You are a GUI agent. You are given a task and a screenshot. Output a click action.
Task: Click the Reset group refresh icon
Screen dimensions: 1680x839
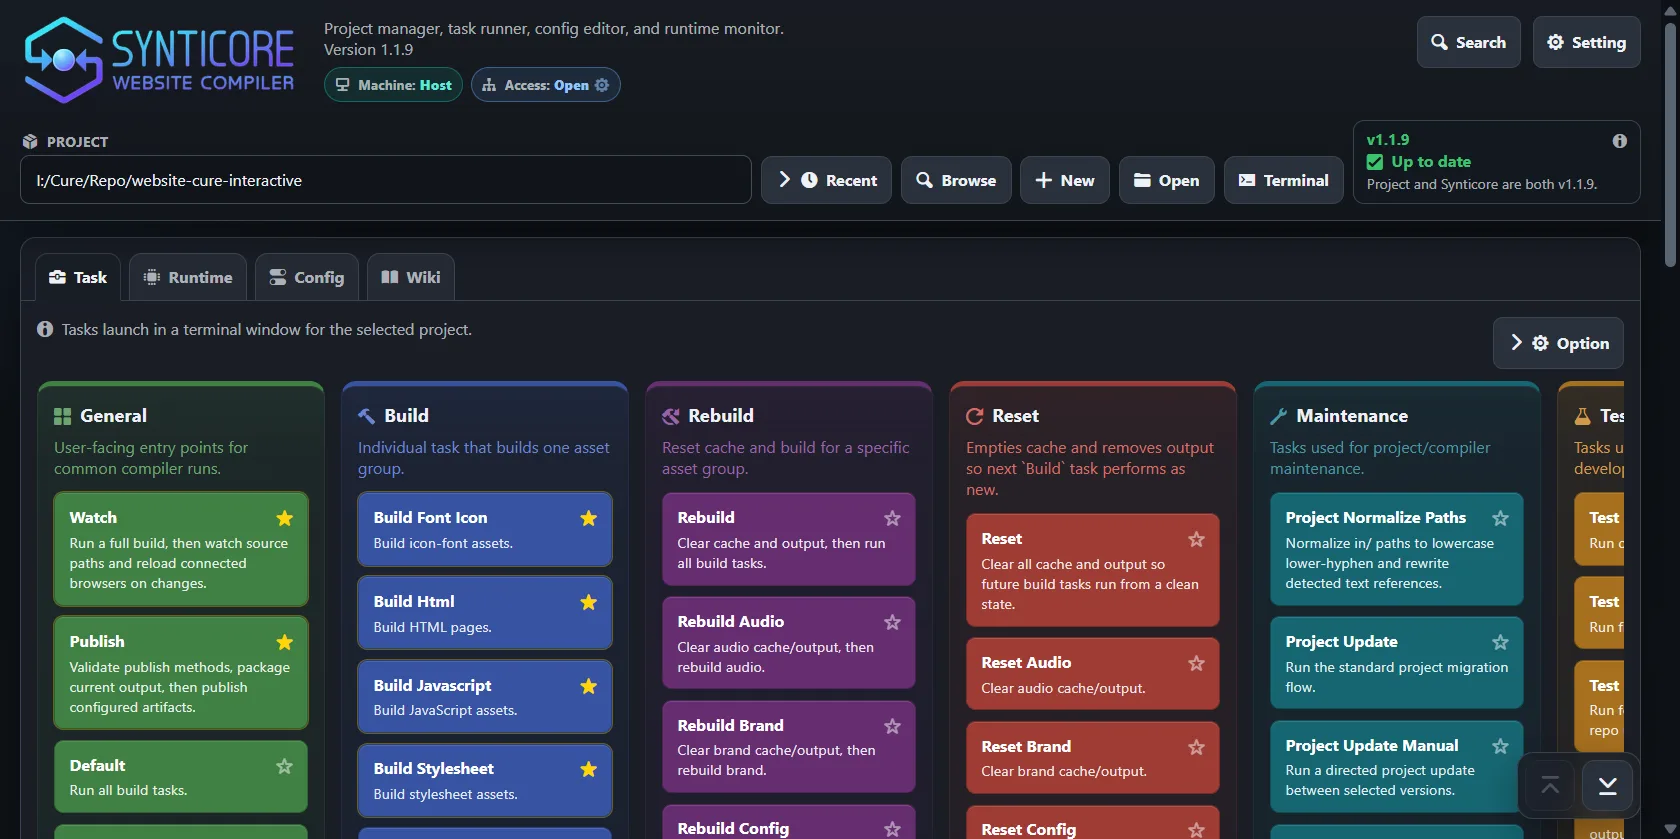pyautogui.click(x=974, y=416)
